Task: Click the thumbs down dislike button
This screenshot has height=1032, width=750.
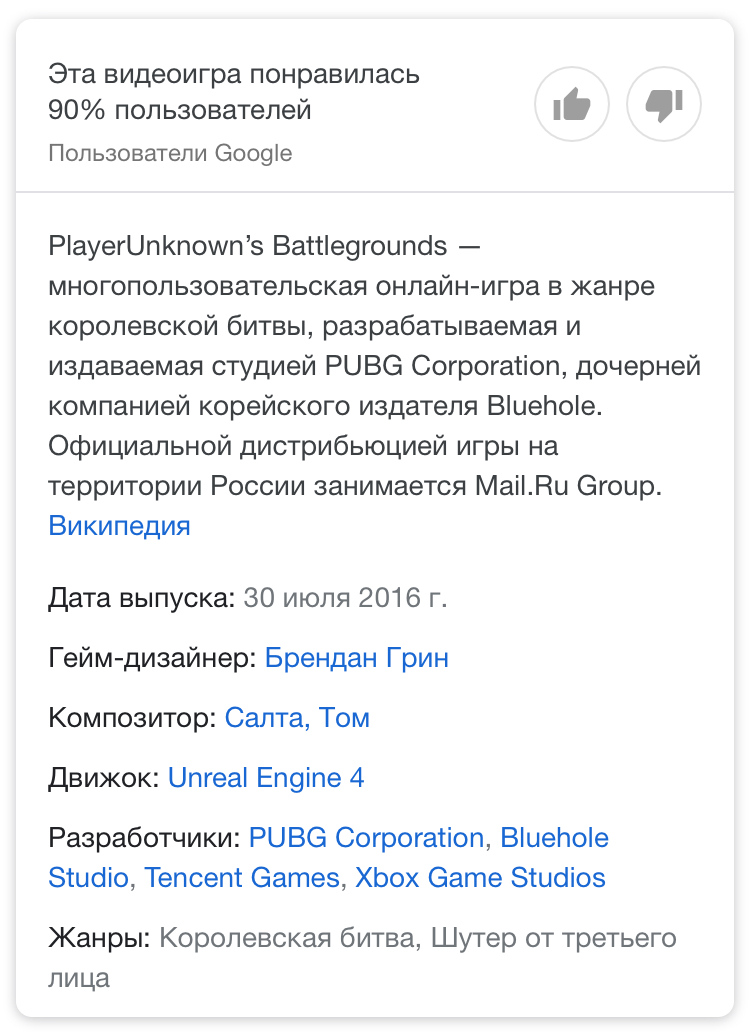Action: [x=664, y=104]
